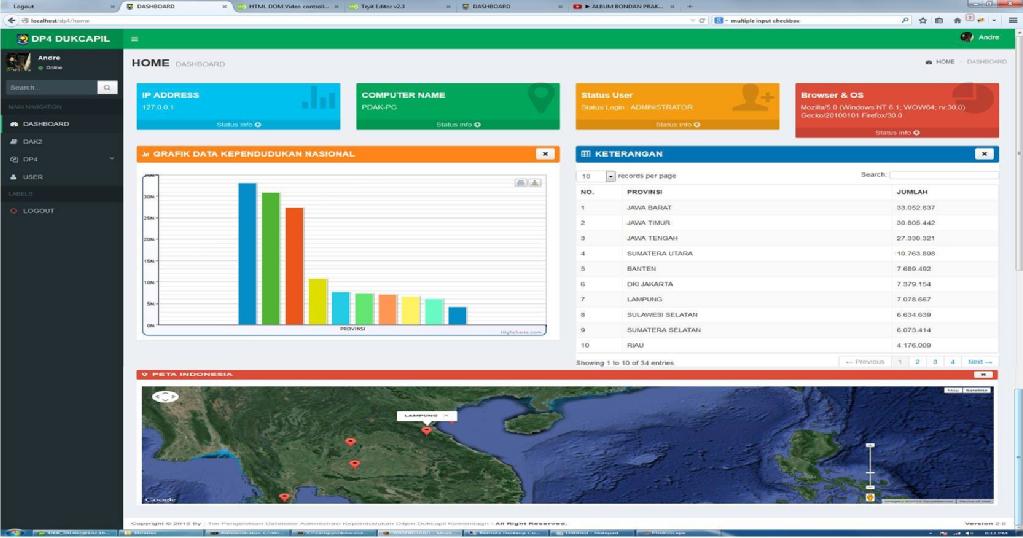
Task: Click the Firefox home icon
Action: pos(957,20)
